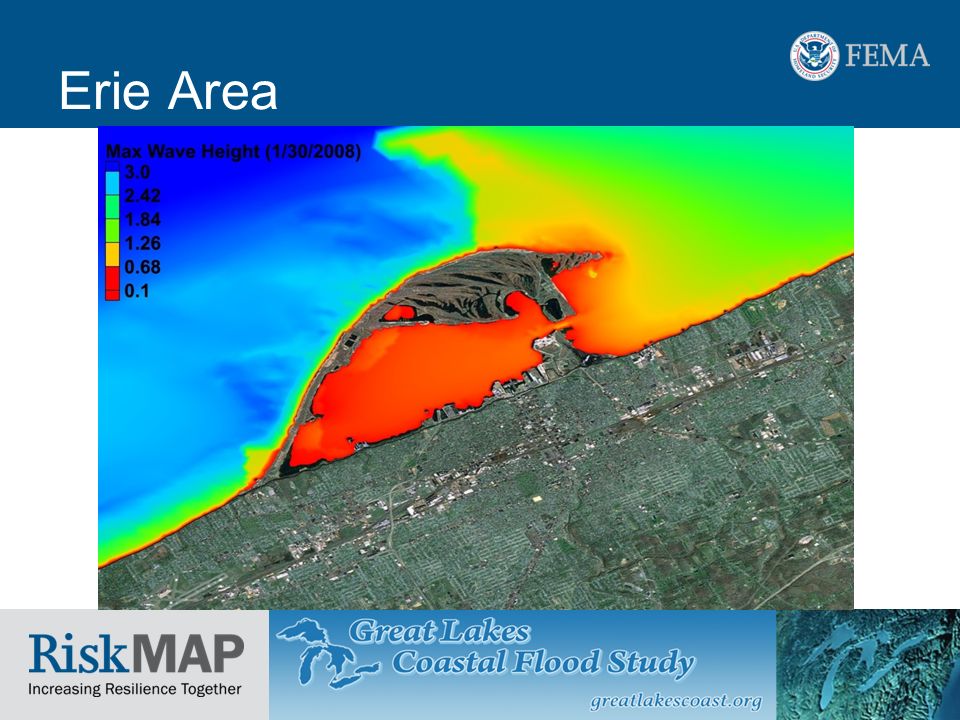Click 'Increasing Resilience Together' tagline
The height and width of the screenshot is (720, 960).
[x=135, y=689]
